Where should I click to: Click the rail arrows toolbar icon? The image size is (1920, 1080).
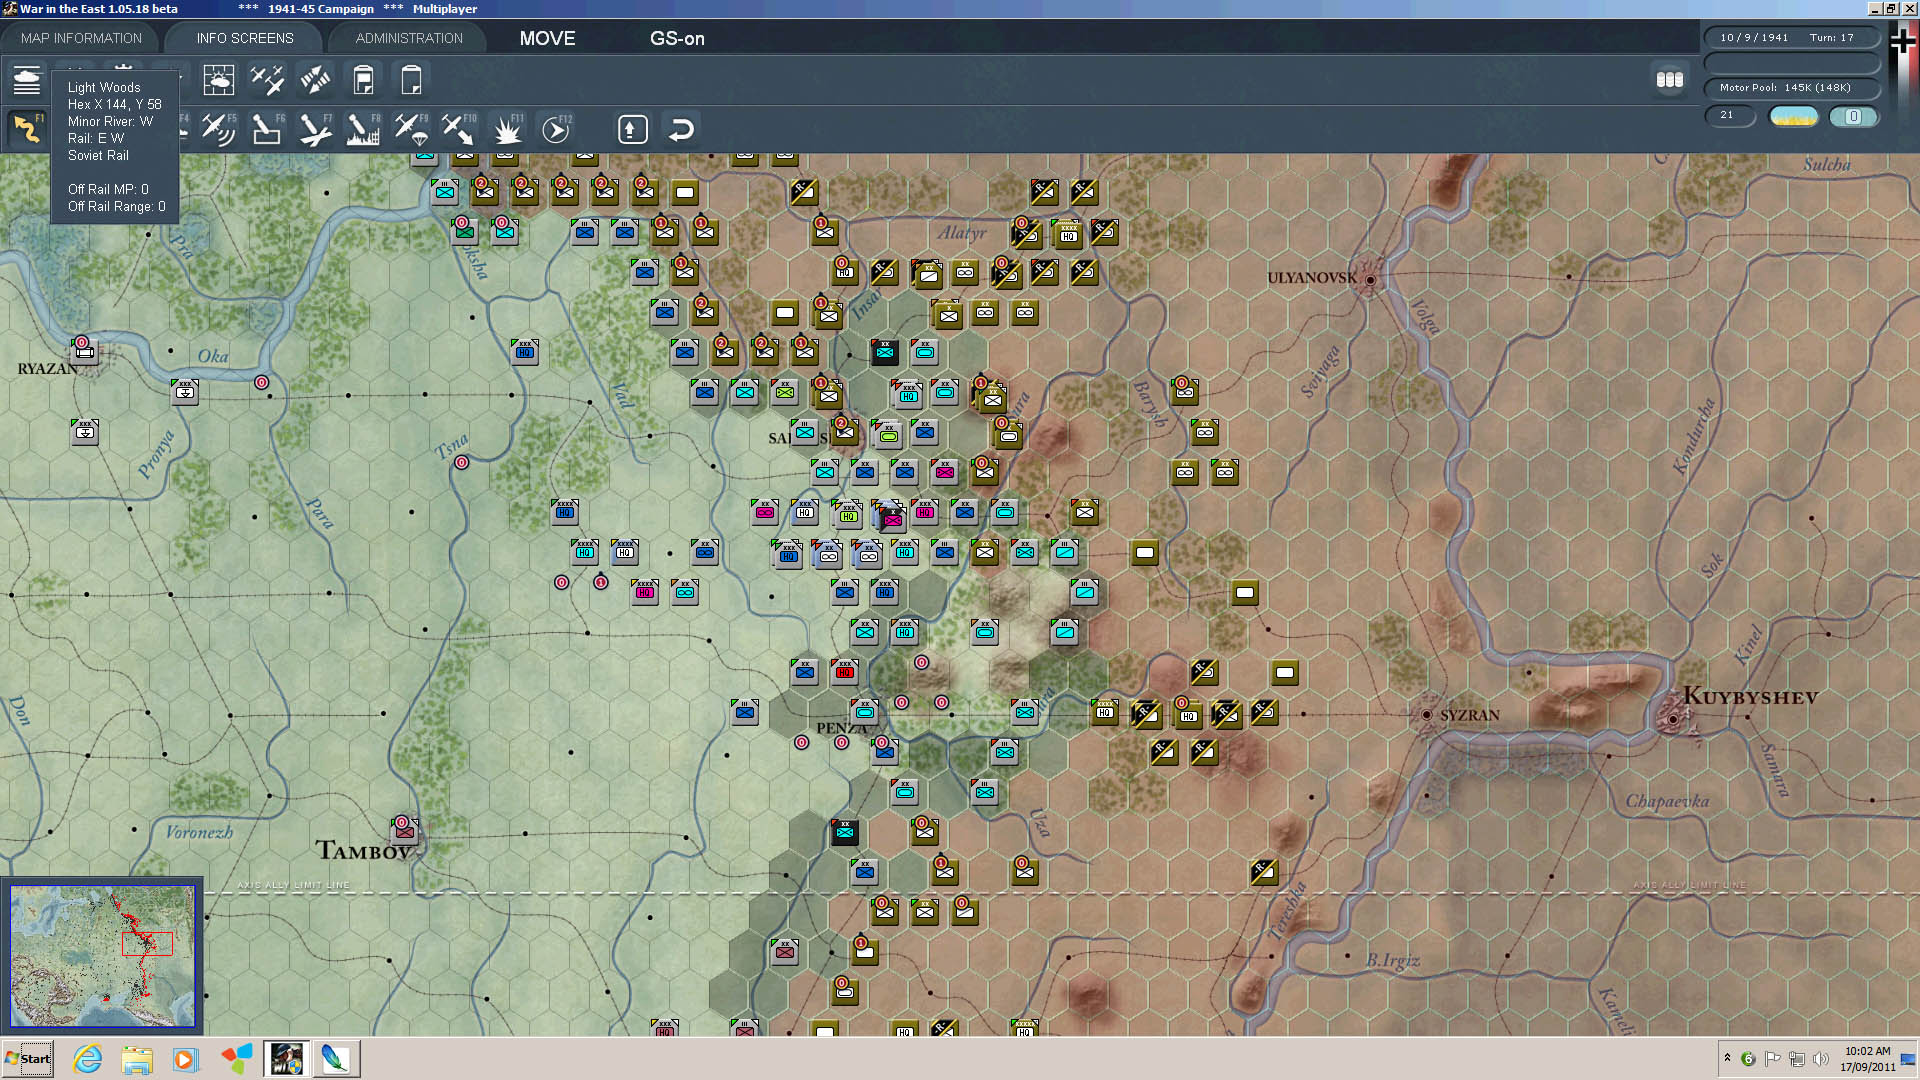316,79
